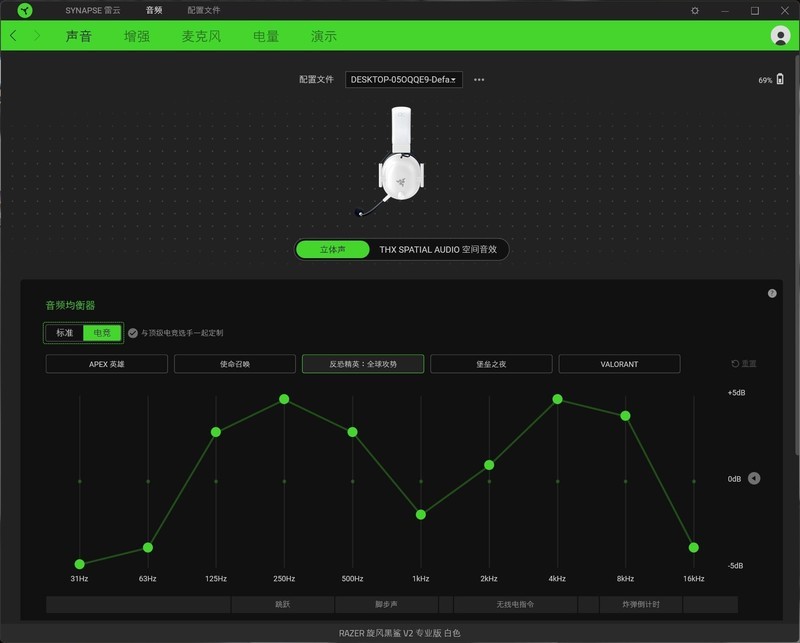Image resolution: width=800 pixels, height=643 pixels.
Task: Click the Razer Synapse logo icon
Action: pyautogui.click(x=24, y=10)
